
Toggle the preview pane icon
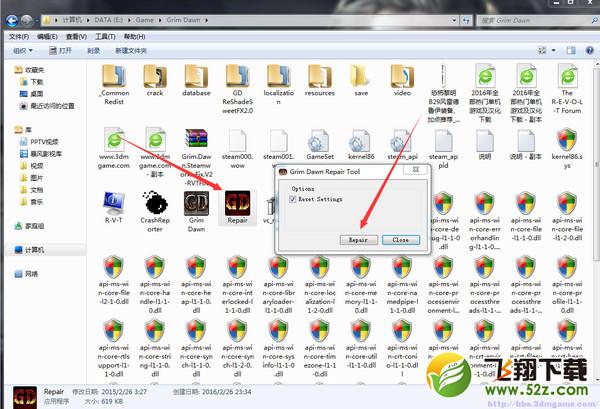(571, 50)
